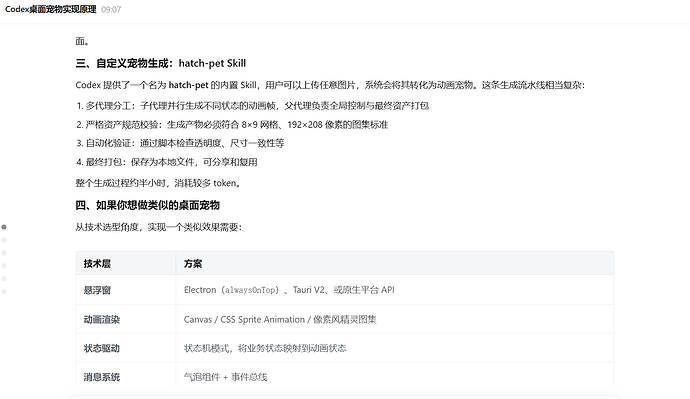Viewport: 690px width, 399px height.
Task: Click table header '技术层'
Action: click(97, 264)
